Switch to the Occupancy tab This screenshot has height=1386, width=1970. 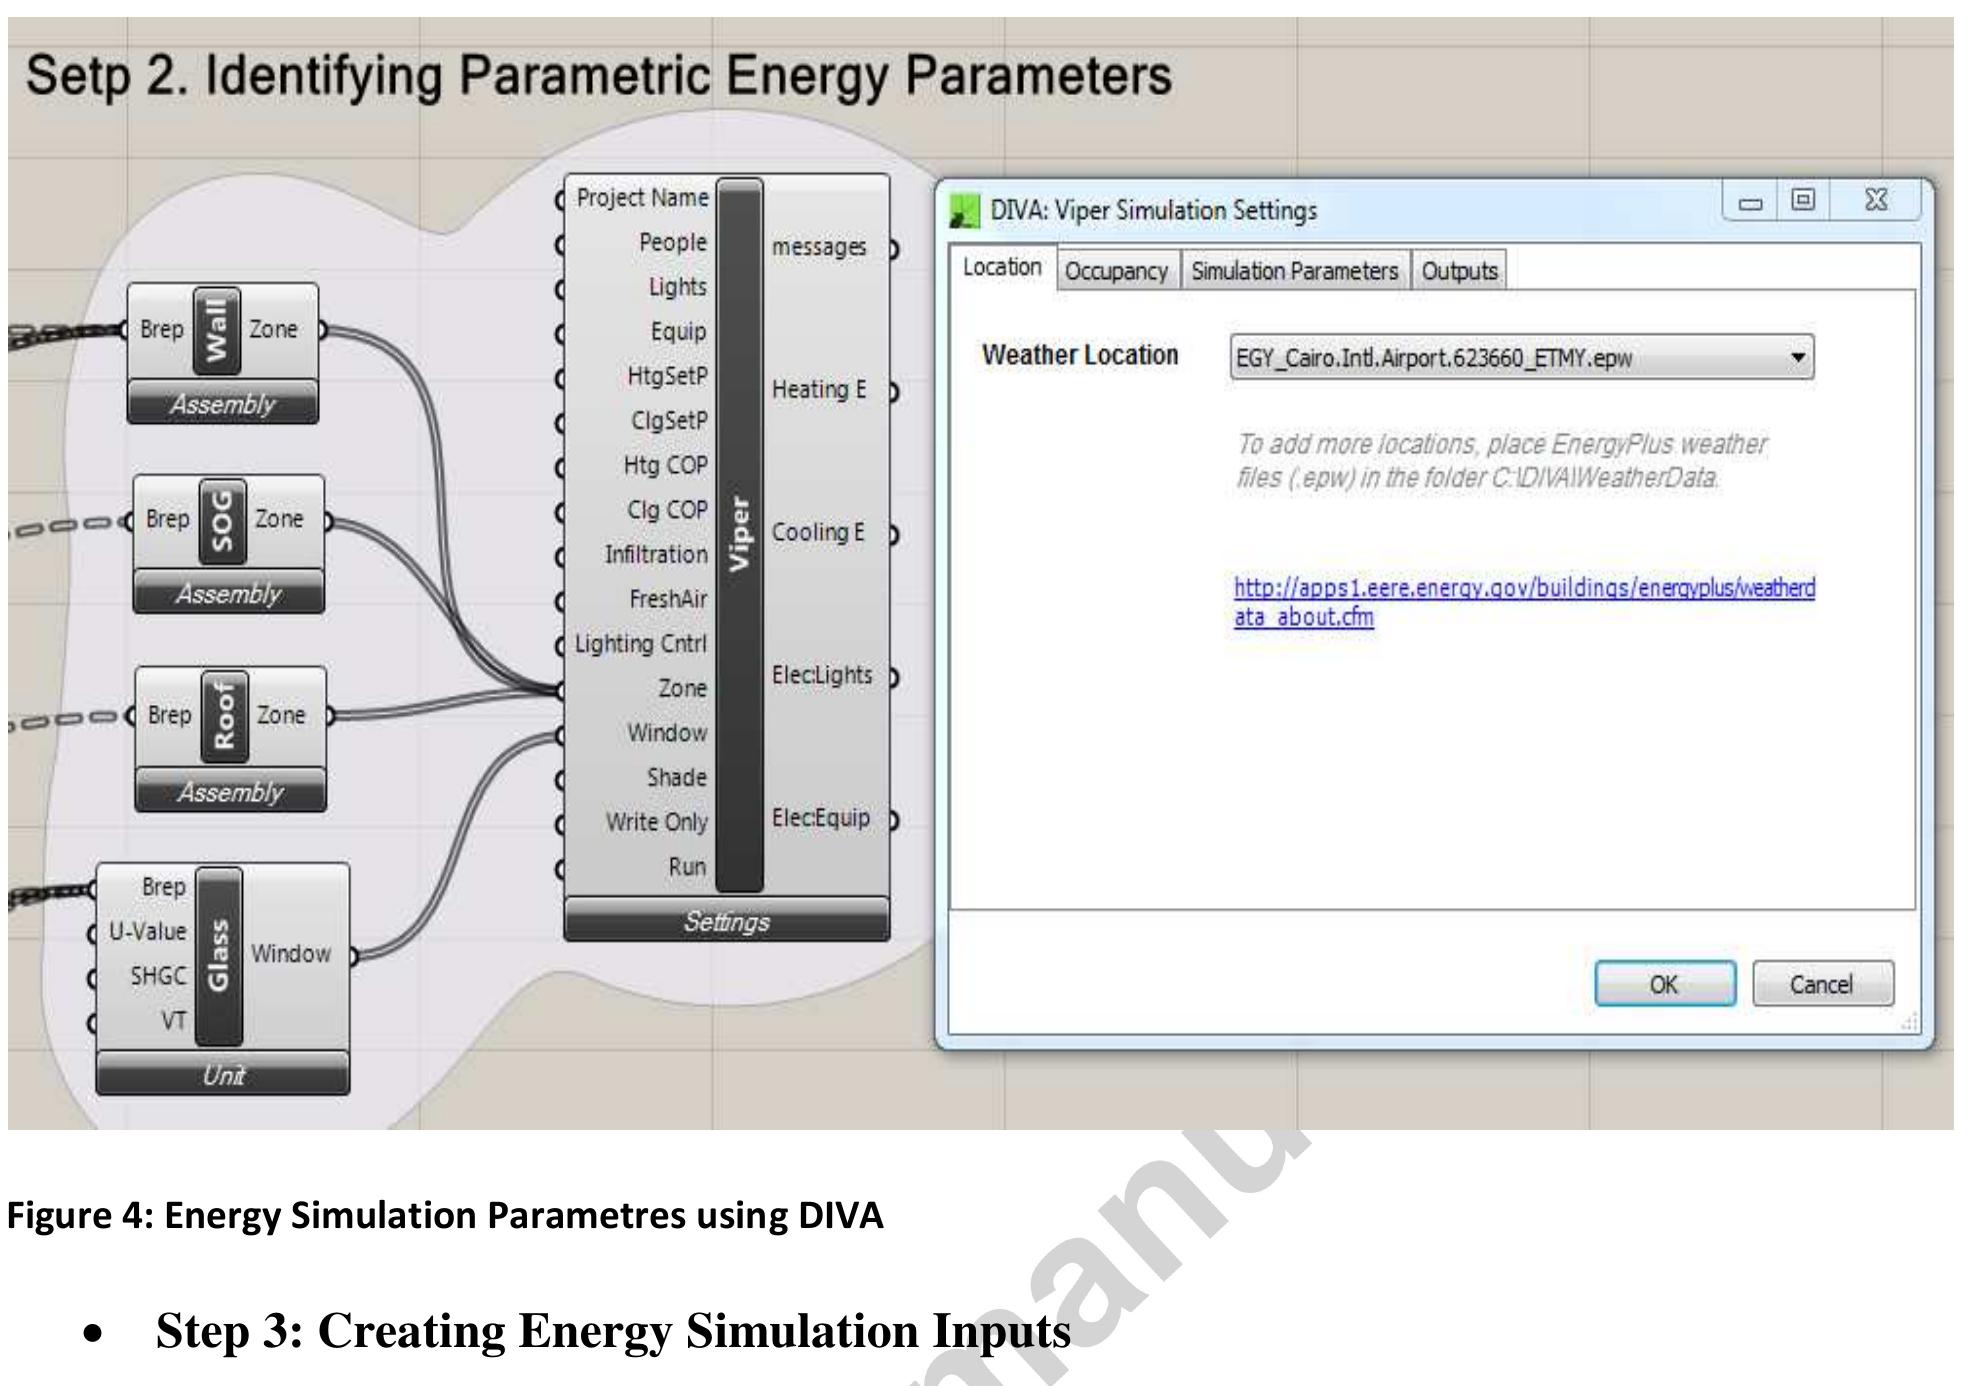pos(1117,271)
